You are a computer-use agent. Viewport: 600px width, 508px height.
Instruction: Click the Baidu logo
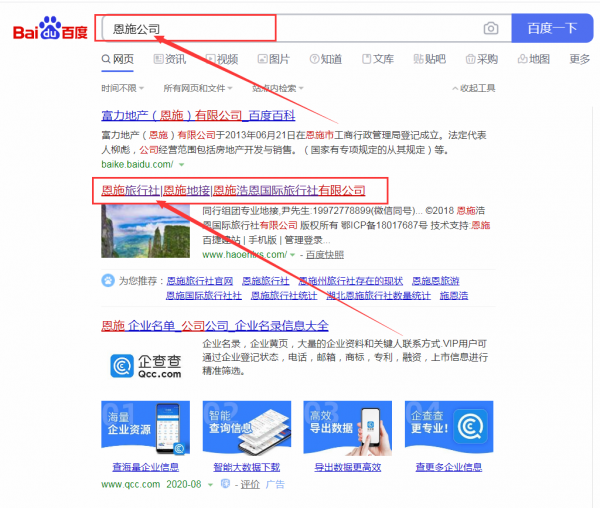coord(50,29)
